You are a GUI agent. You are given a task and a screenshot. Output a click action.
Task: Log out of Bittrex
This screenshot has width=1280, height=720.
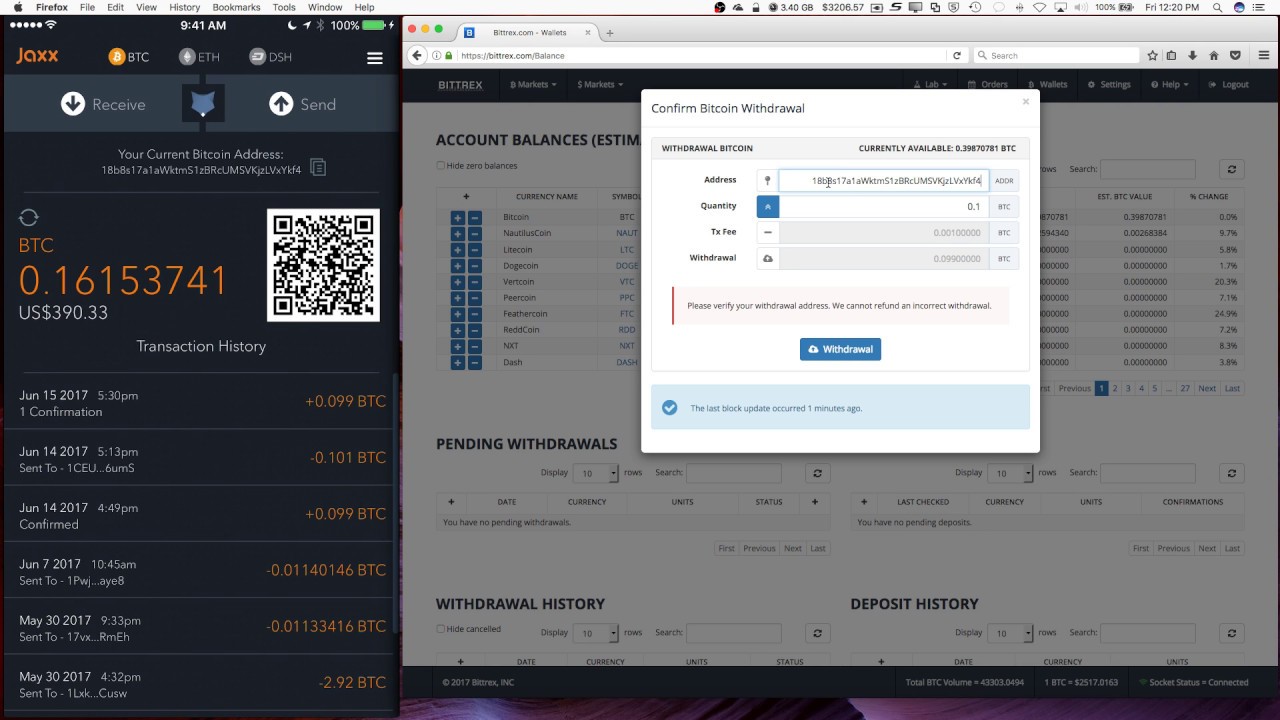(1229, 84)
